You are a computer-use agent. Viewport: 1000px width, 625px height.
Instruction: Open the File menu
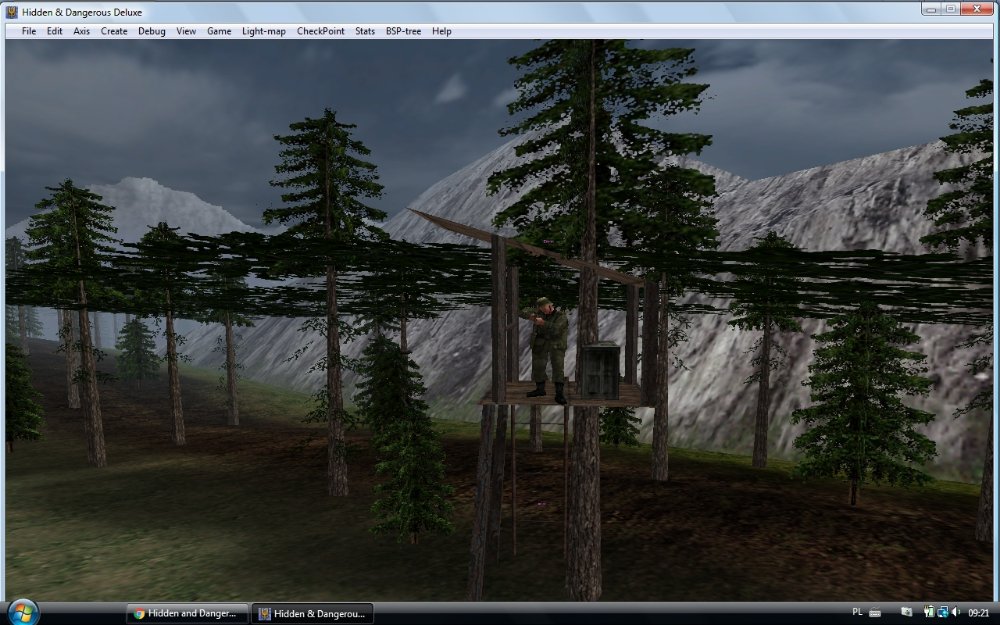point(29,31)
